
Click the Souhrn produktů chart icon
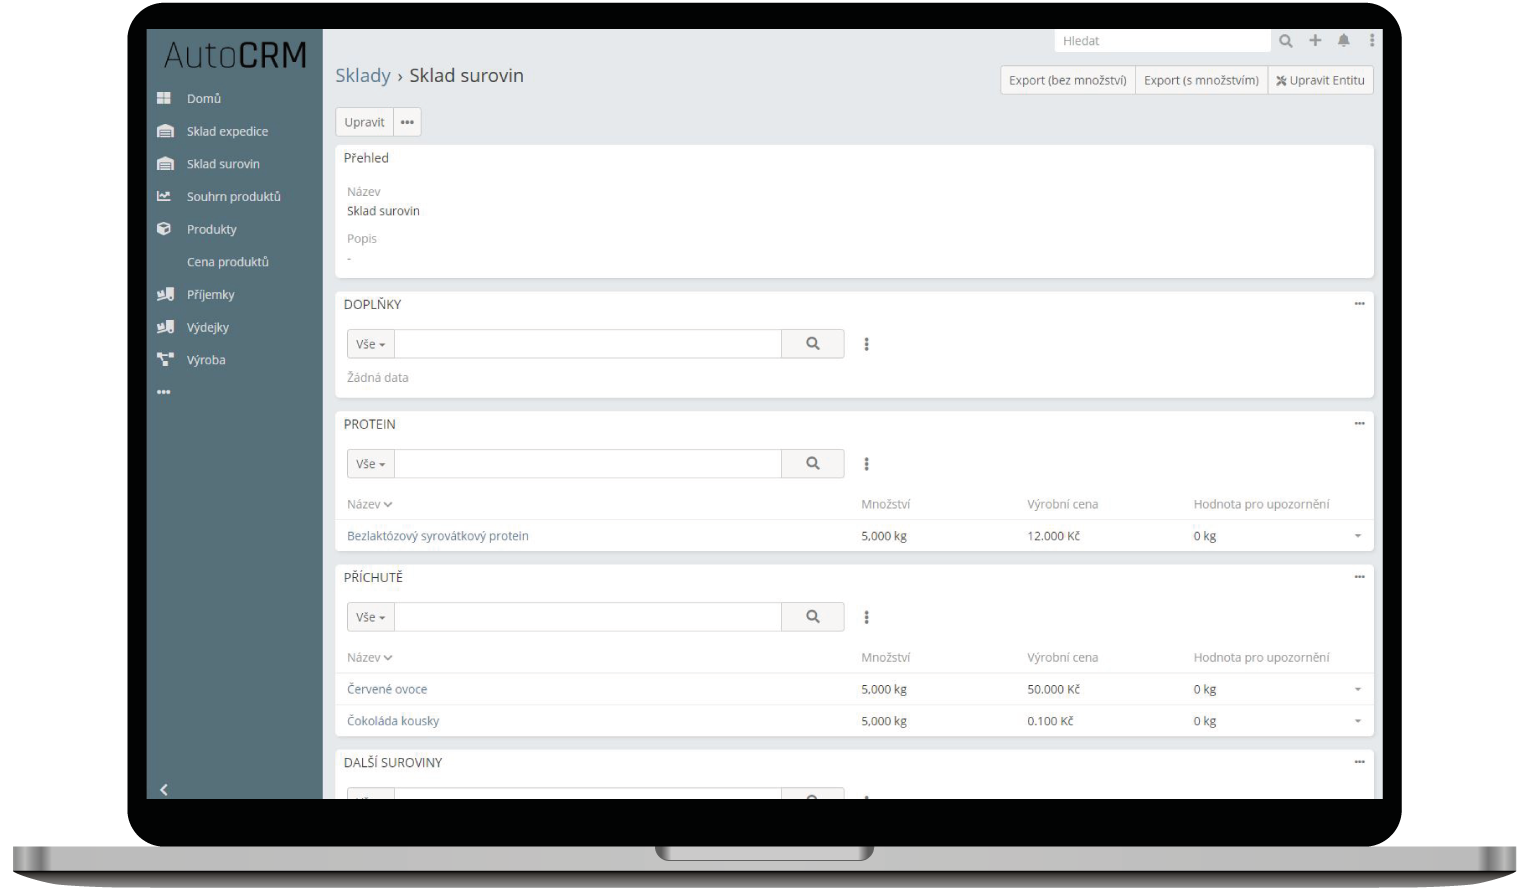pos(164,196)
